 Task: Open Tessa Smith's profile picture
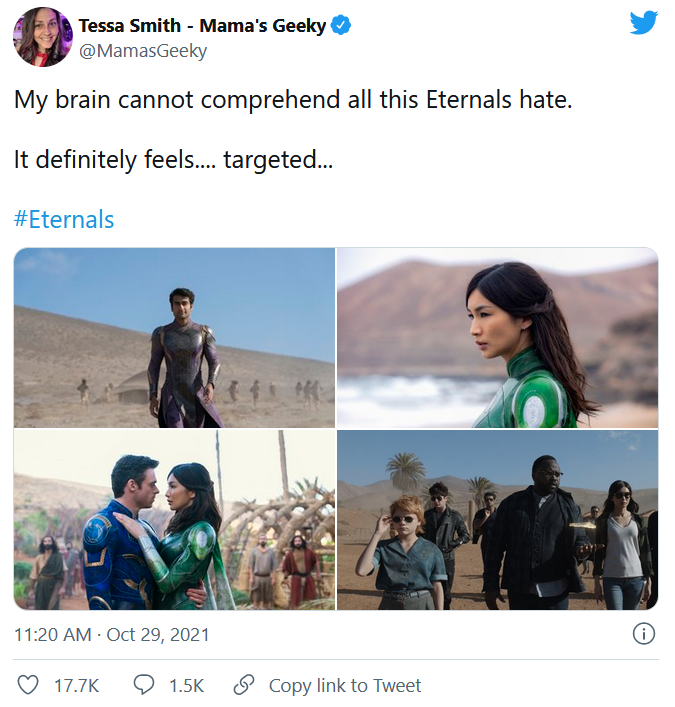point(43,37)
